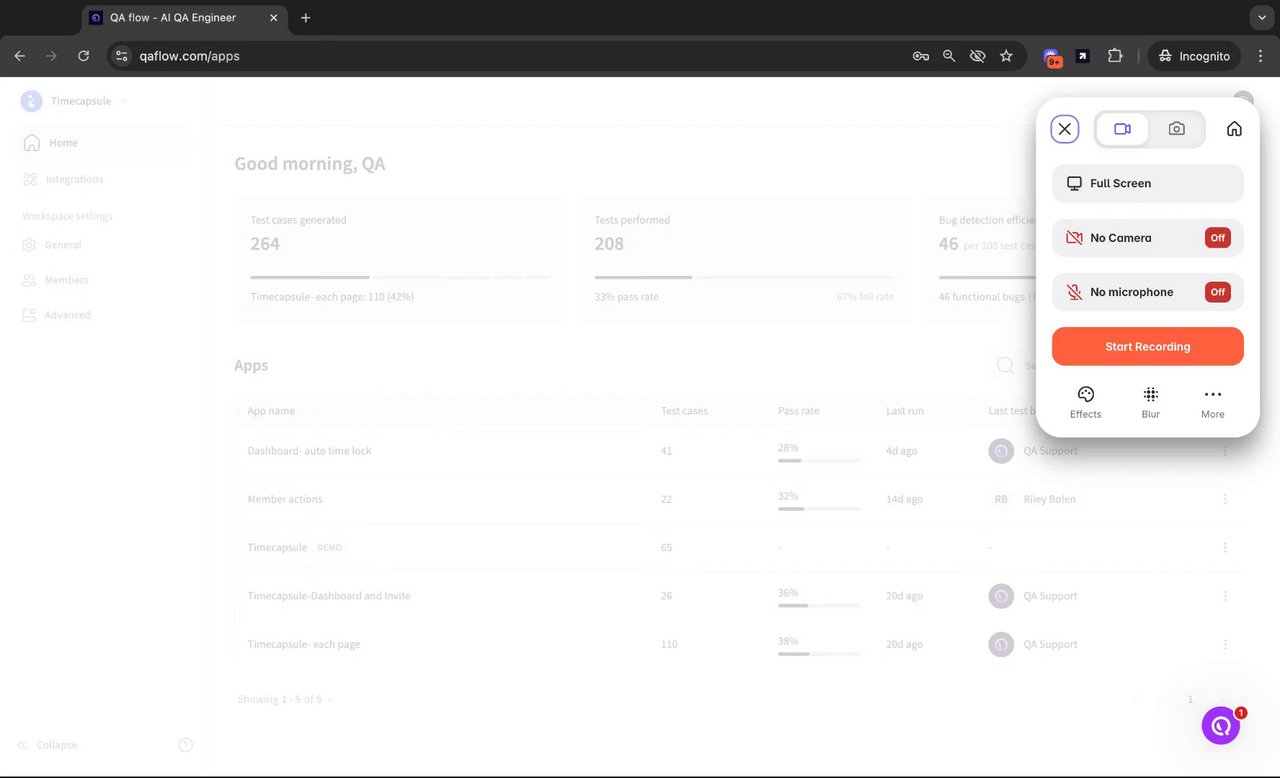Close the recorder popup with X button

pyautogui.click(x=1064, y=129)
